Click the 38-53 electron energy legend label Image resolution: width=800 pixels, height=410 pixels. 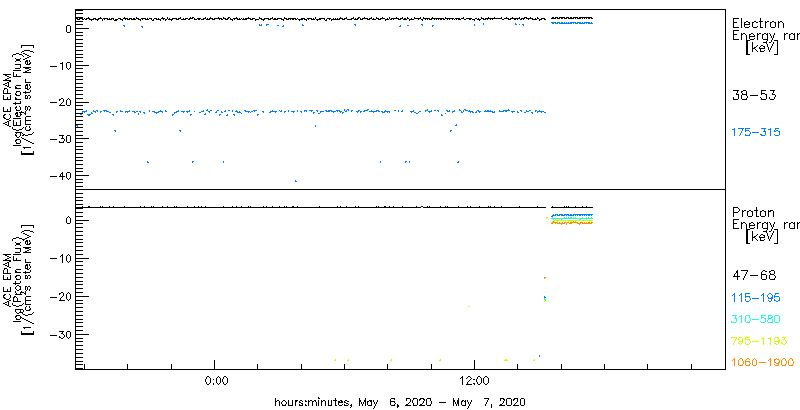click(754, 96)
